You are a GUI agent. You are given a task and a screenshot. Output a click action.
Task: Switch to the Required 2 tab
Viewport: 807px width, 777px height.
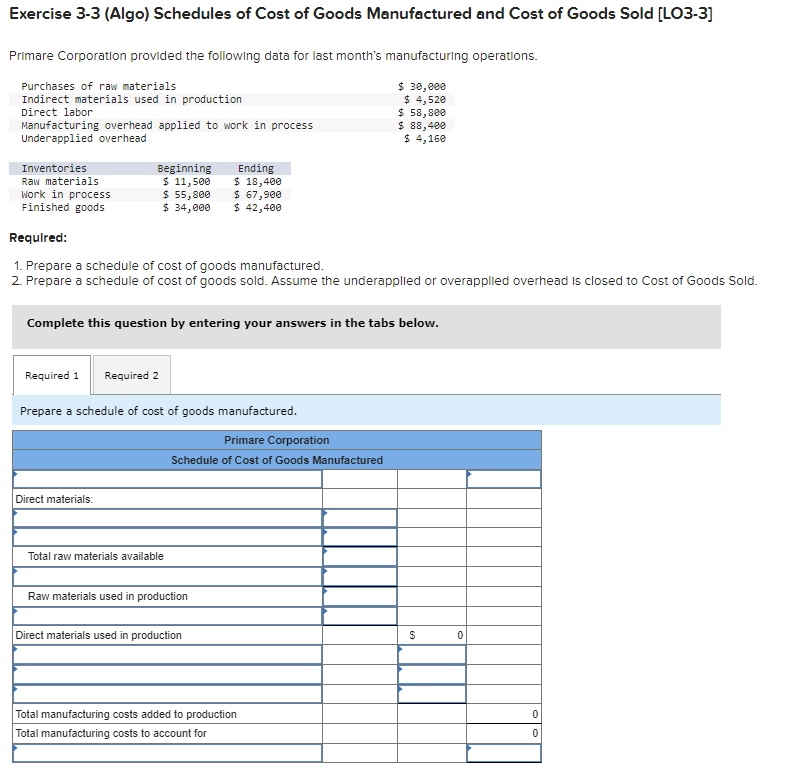pyautogui.click(x=131, y=375)
